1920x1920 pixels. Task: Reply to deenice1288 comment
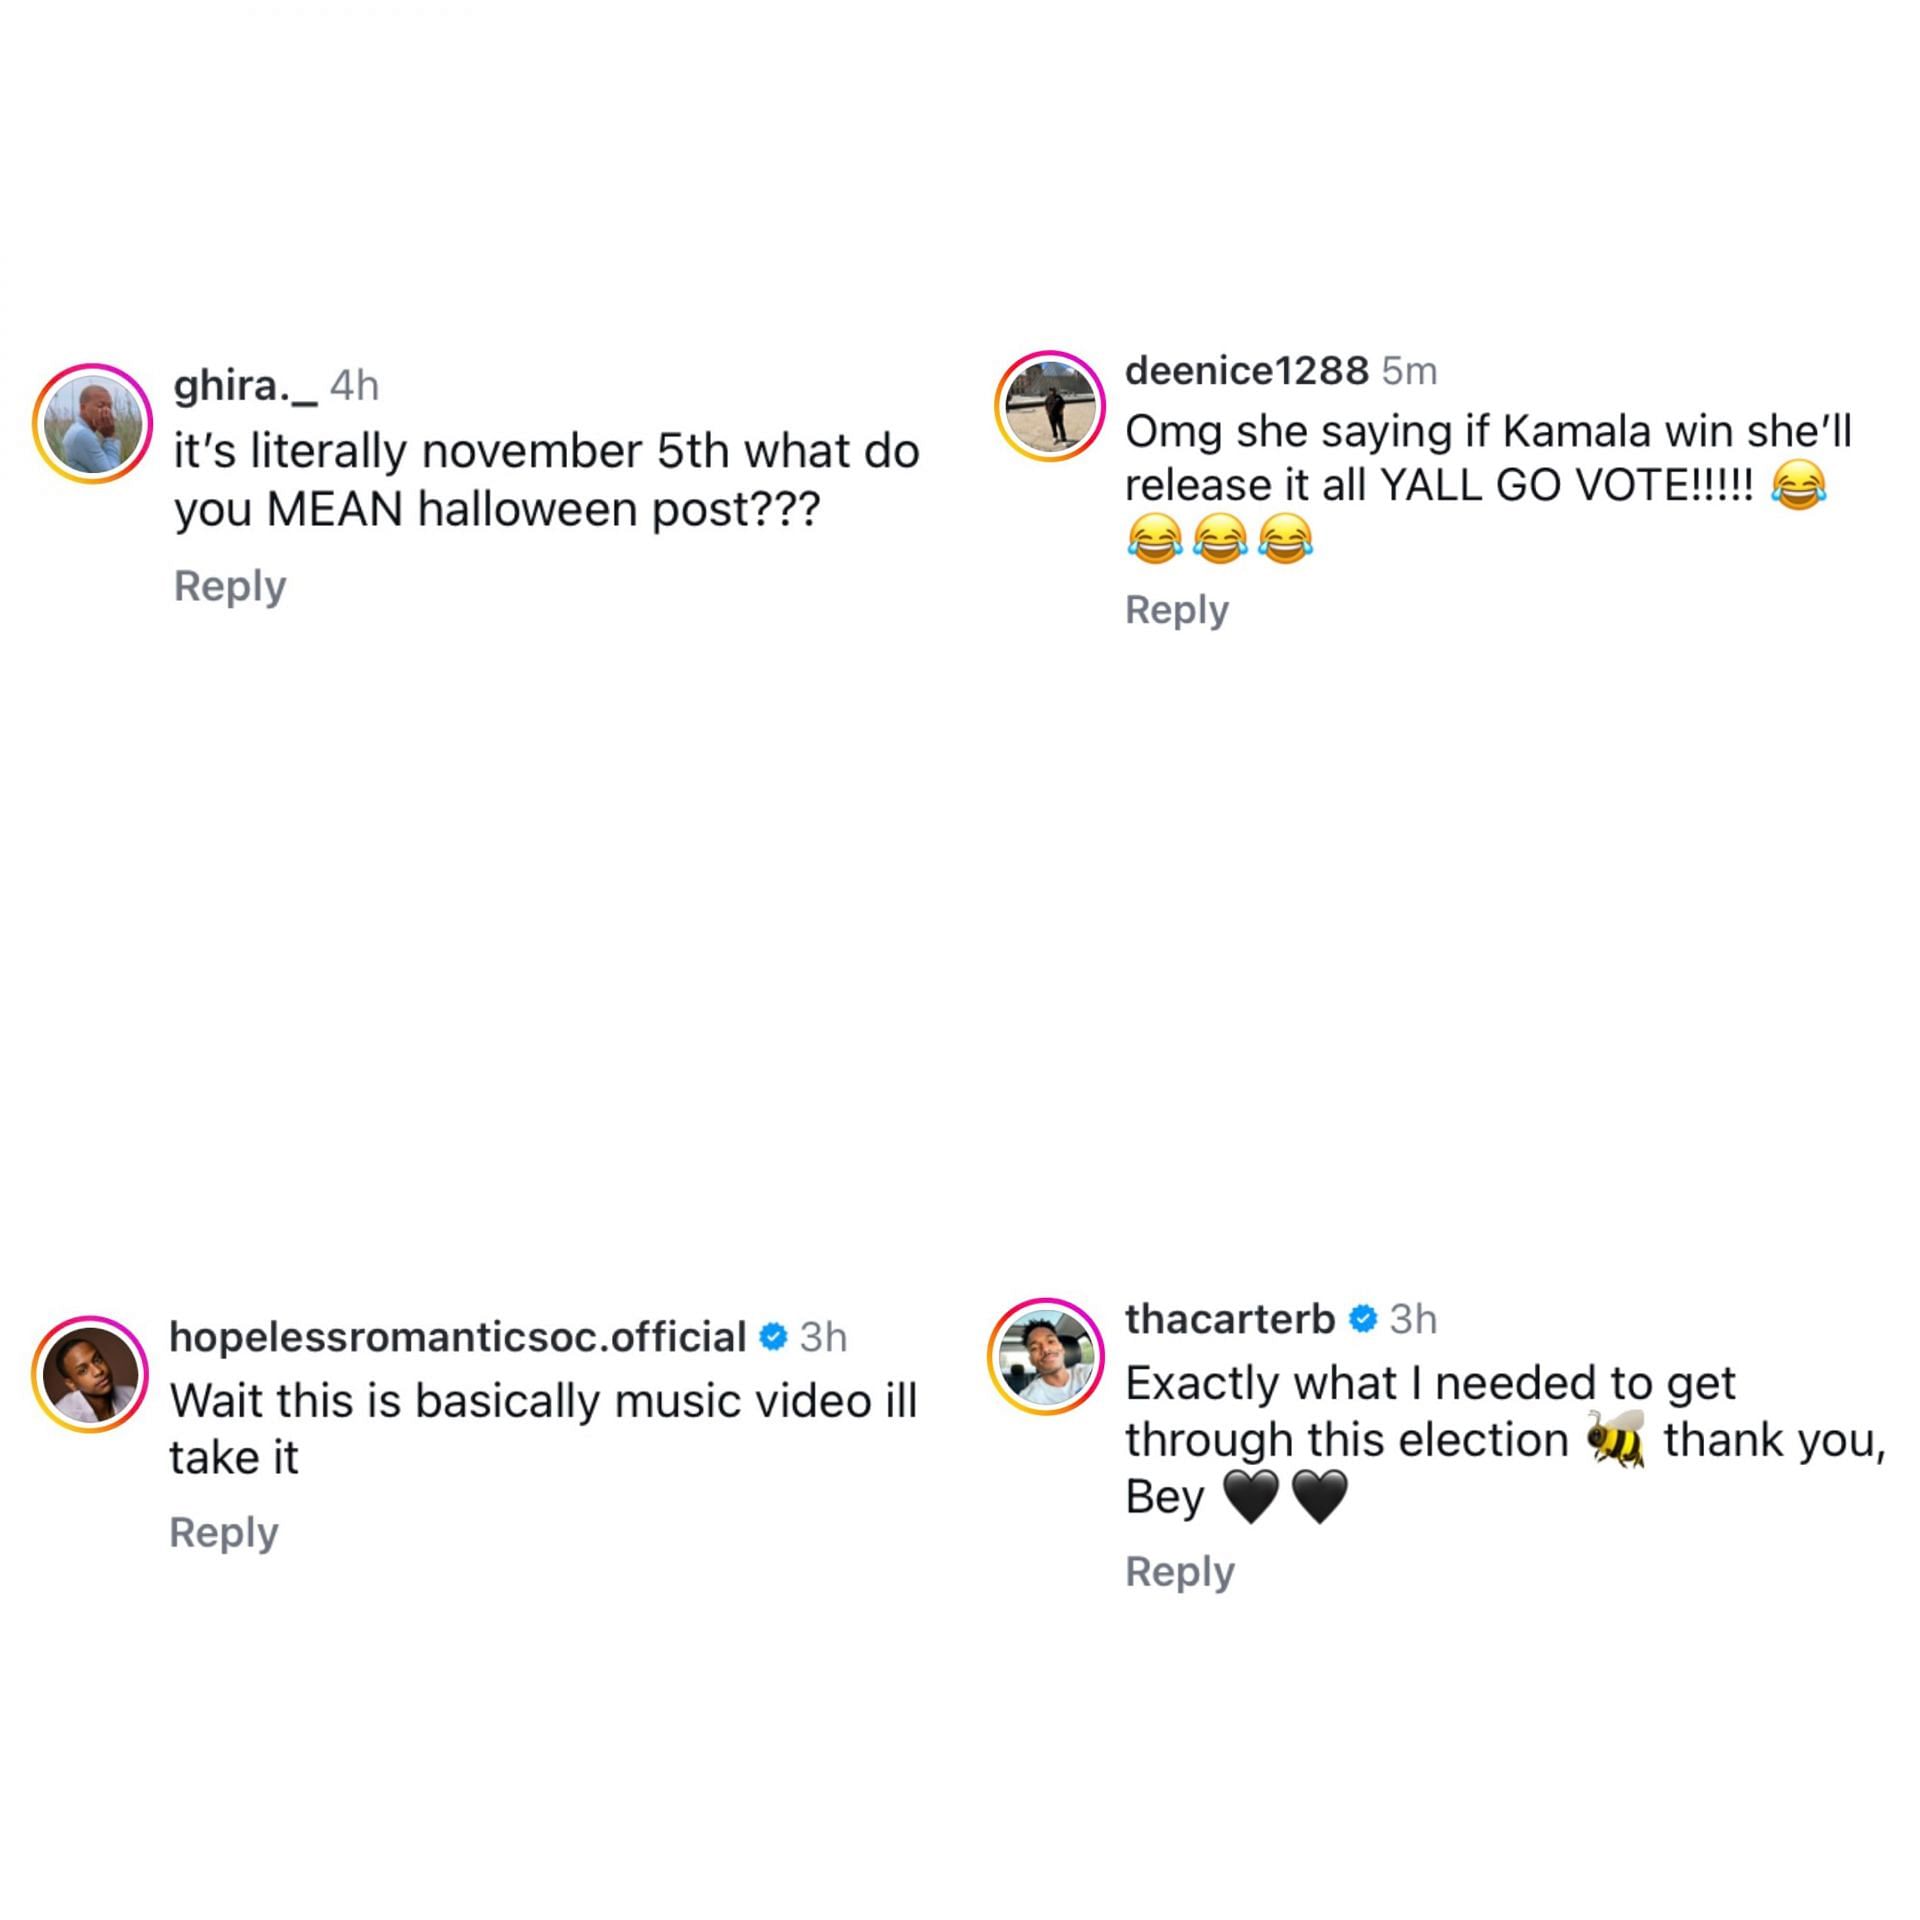click(1177, 610)
